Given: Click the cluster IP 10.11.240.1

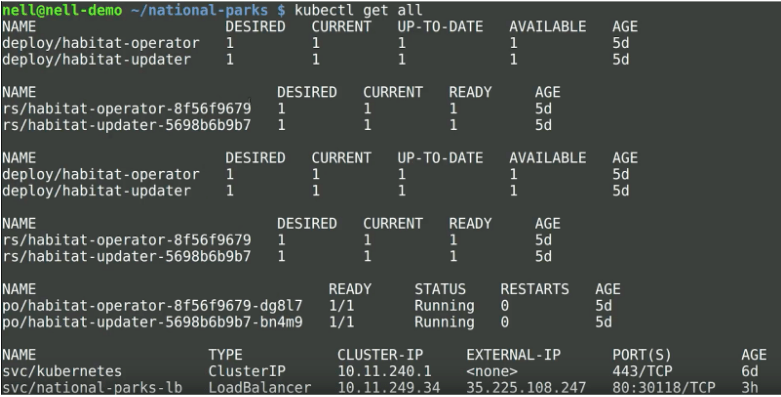Looking at the screenshot, I should 385,372.
